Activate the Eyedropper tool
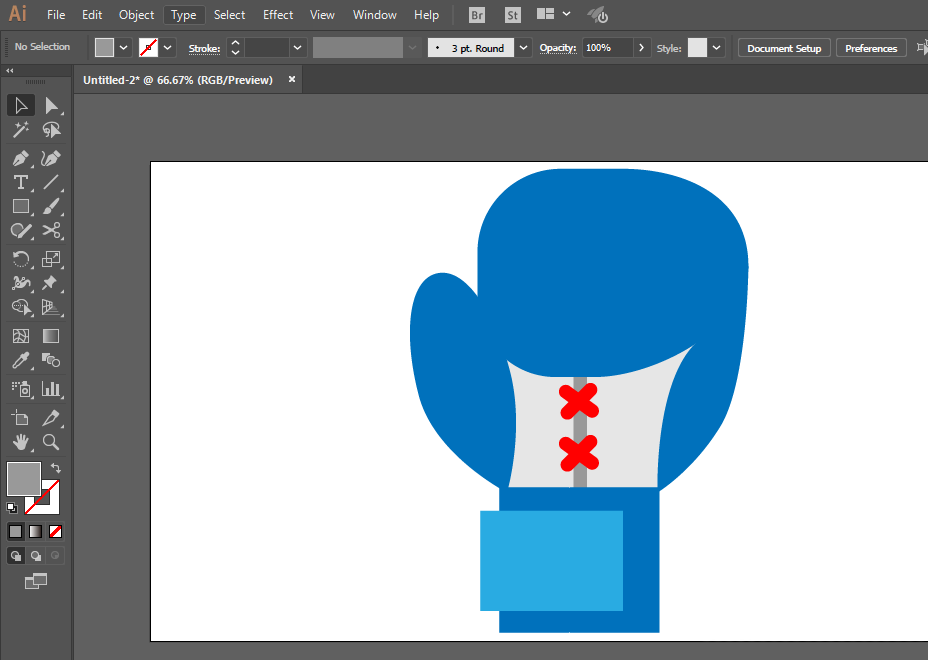The width and height of the screenshot is (928, 660). tap(21, 360)
